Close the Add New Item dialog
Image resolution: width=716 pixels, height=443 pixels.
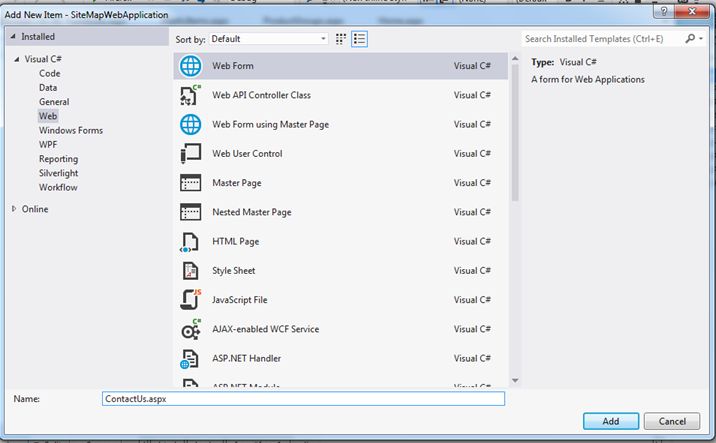[x=692, y=11]
